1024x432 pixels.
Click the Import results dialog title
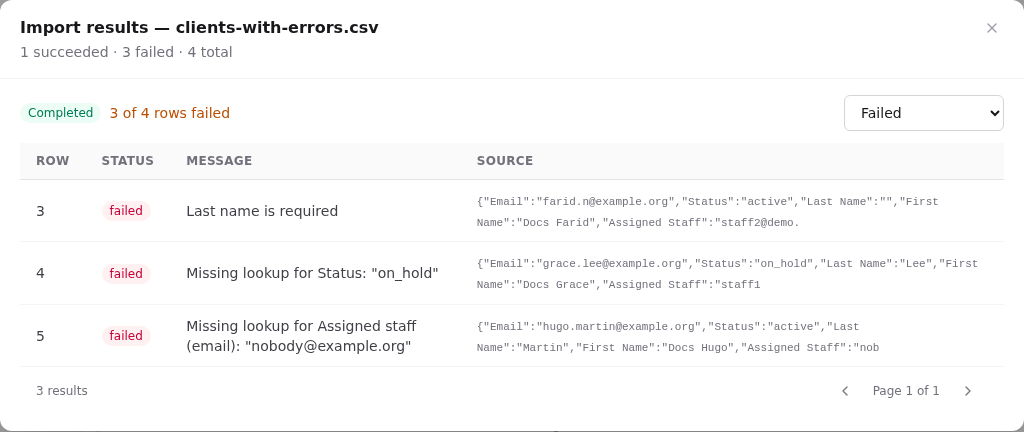pos(199,27)
